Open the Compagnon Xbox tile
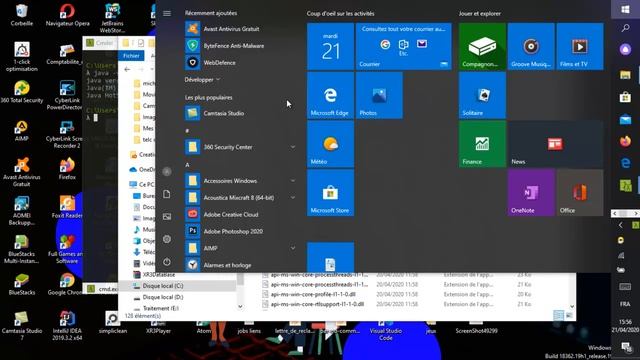The height and width of the screenshot is (360, 640). coord(482,46)
